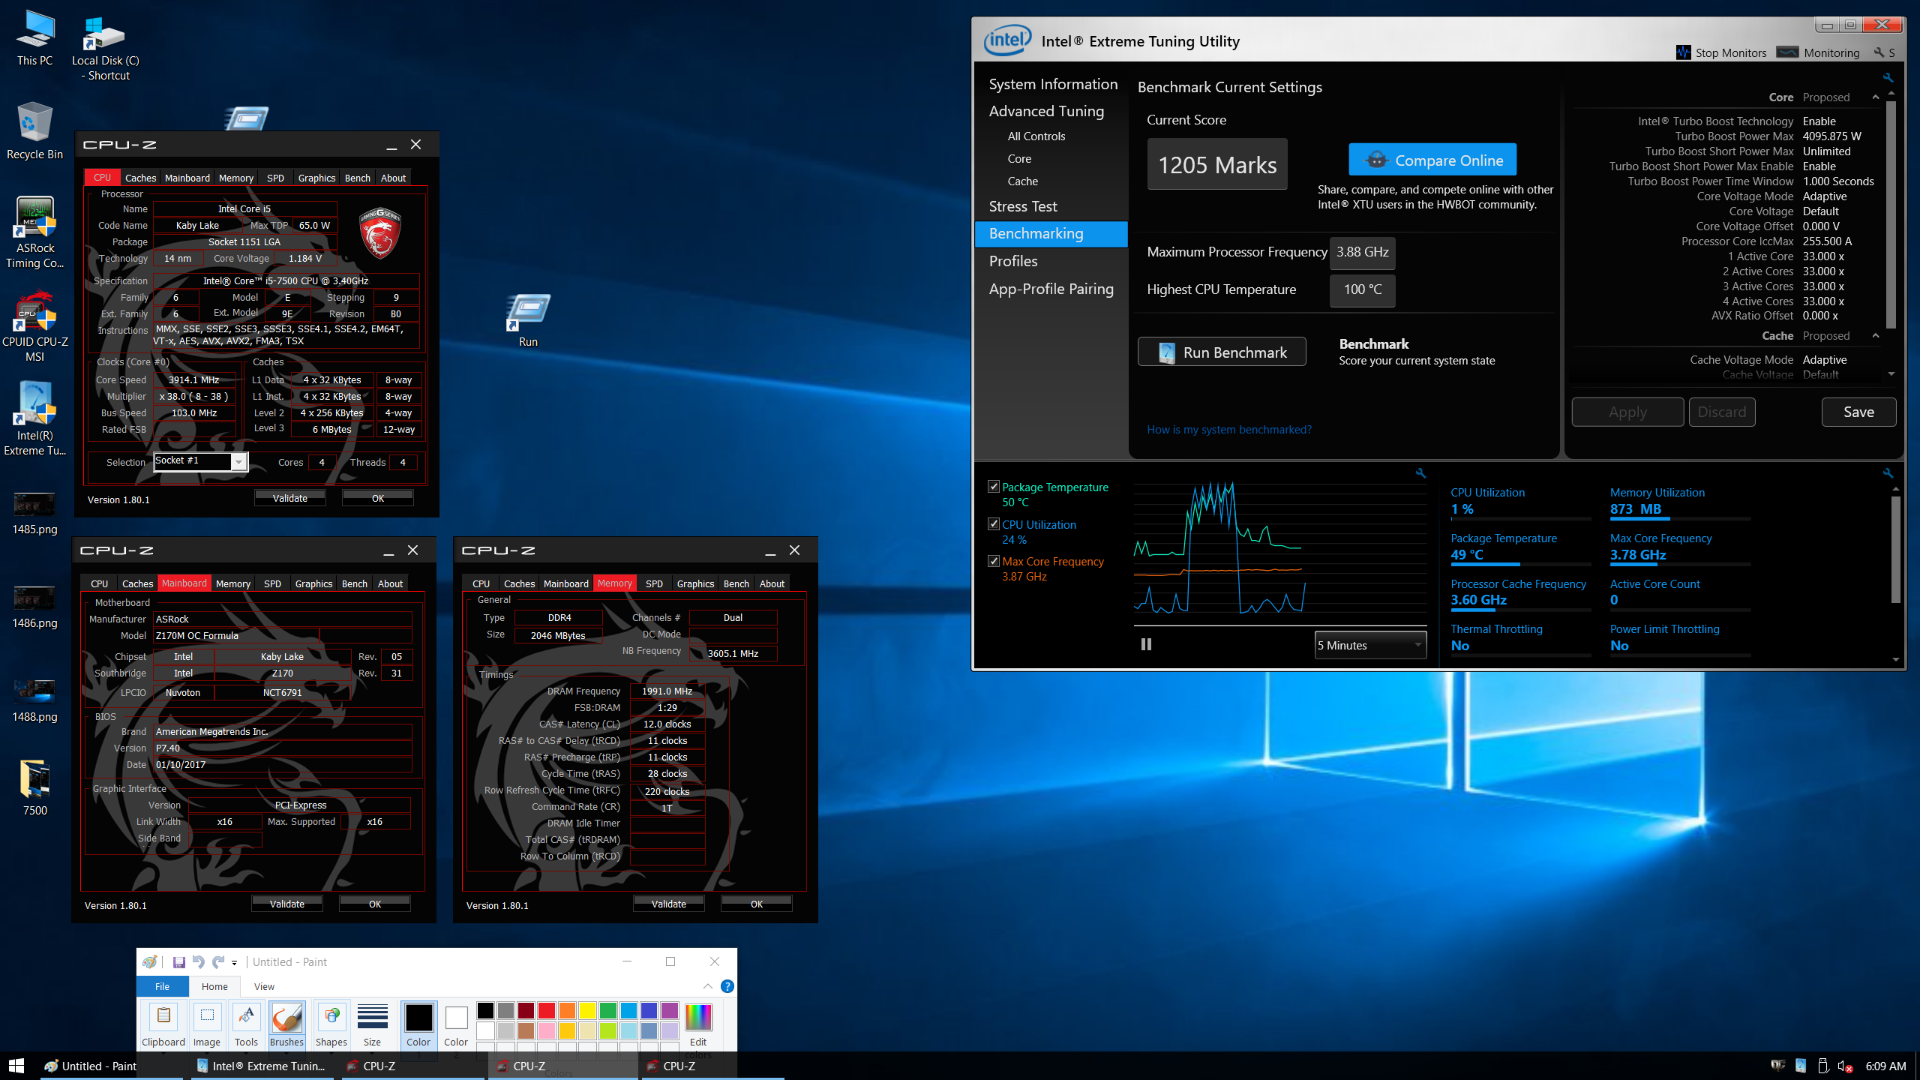Select the 1486.png desktop file

35,607
